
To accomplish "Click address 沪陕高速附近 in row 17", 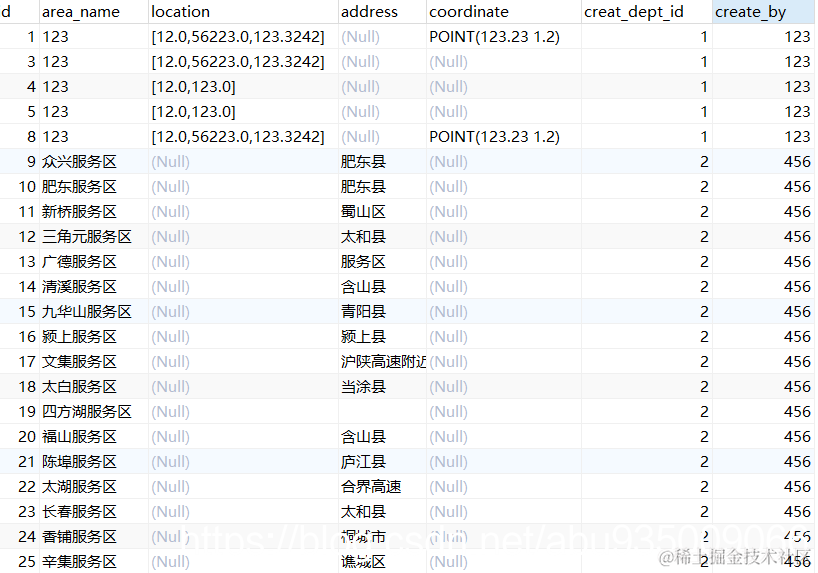I will tap(383, 362).
